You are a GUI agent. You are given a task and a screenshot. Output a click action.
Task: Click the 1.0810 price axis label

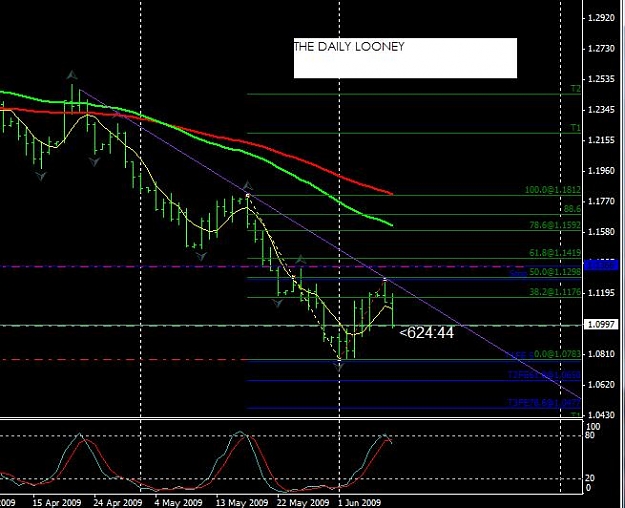[x=601, y=354]
